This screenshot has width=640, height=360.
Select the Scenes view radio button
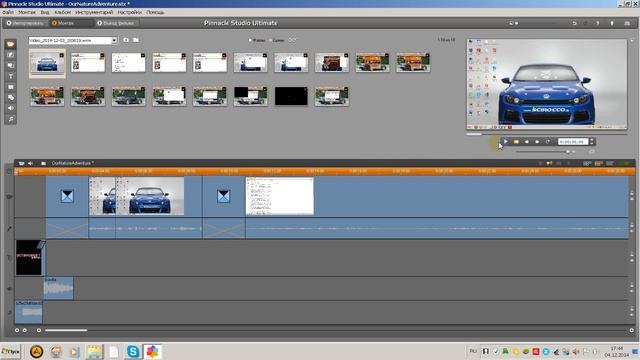pyautogui.click(x=270, y=40)
